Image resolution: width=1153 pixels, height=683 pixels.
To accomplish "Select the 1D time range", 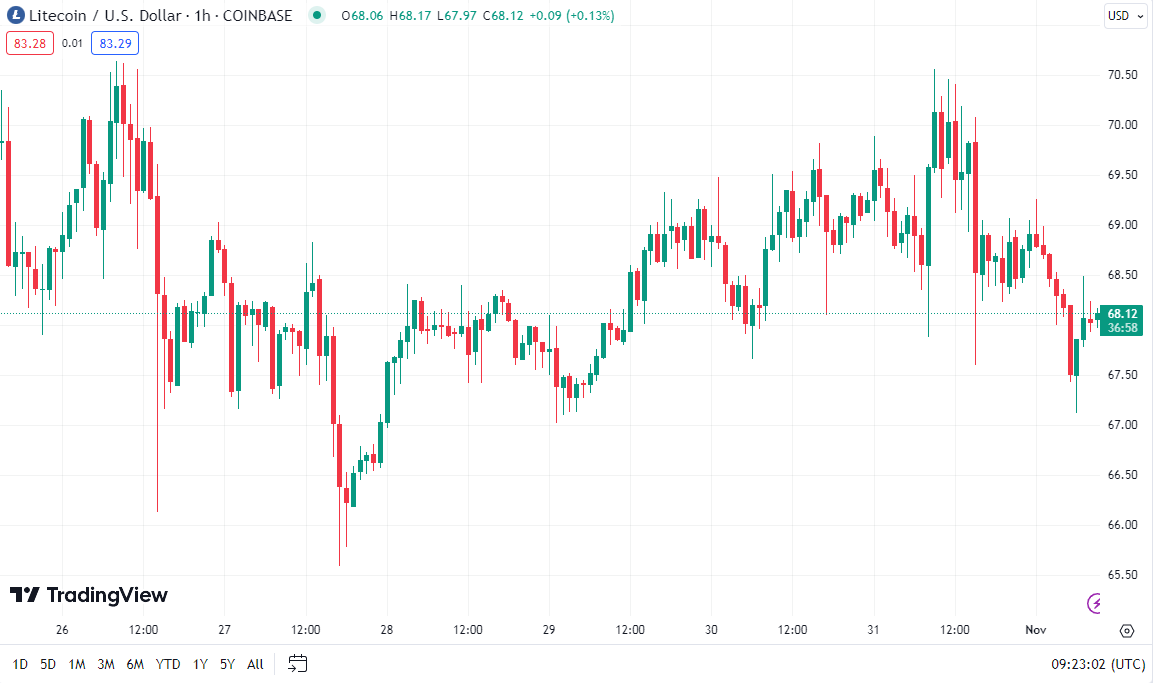I will pos(20,664).
